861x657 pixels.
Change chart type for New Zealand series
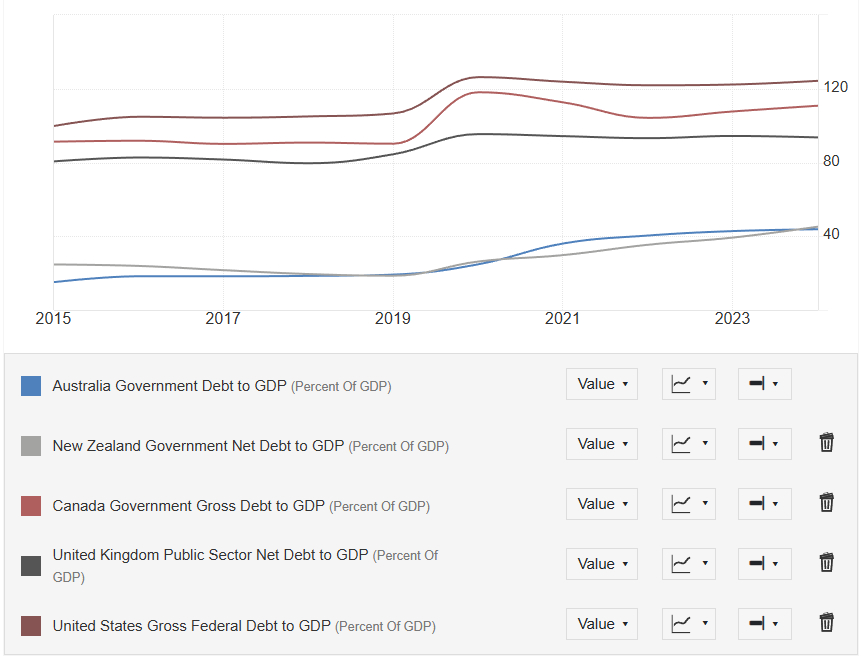[688, 444]
